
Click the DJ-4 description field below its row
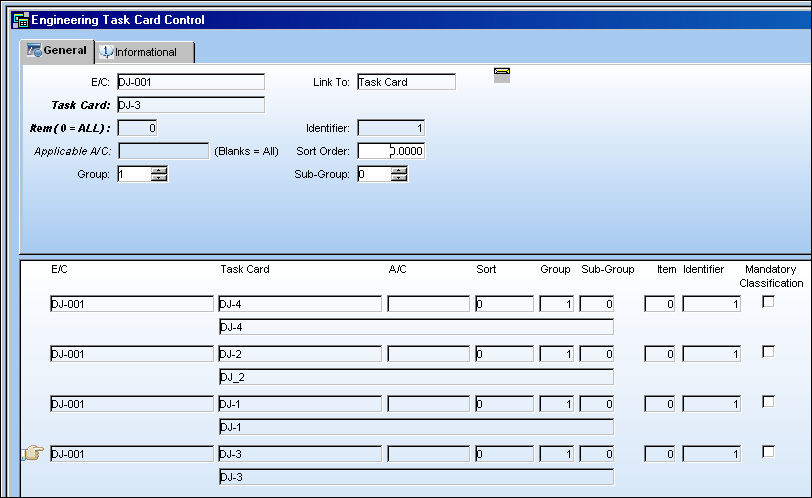pyautogui.click(x=416, y=327)
